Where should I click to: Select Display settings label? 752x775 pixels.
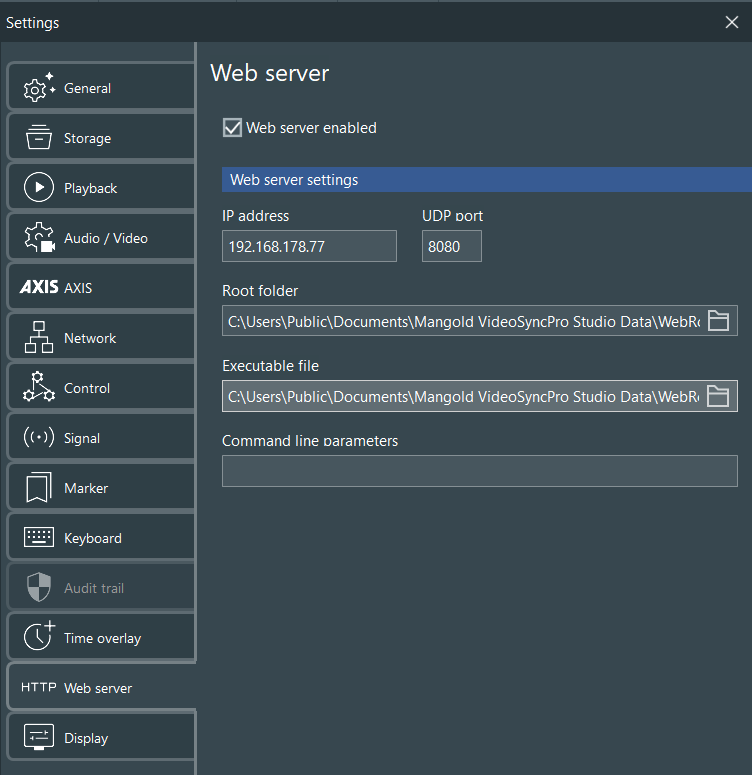pyautogui.click(x=86, y=738)
